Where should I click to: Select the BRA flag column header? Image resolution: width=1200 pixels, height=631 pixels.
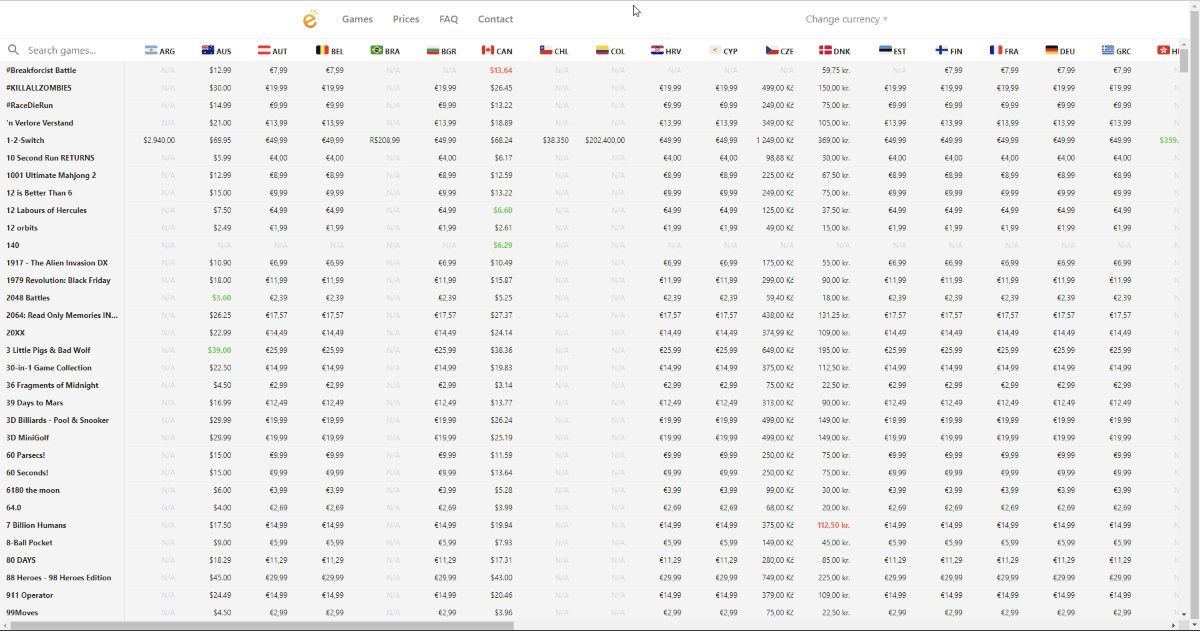tap(385, 51)
